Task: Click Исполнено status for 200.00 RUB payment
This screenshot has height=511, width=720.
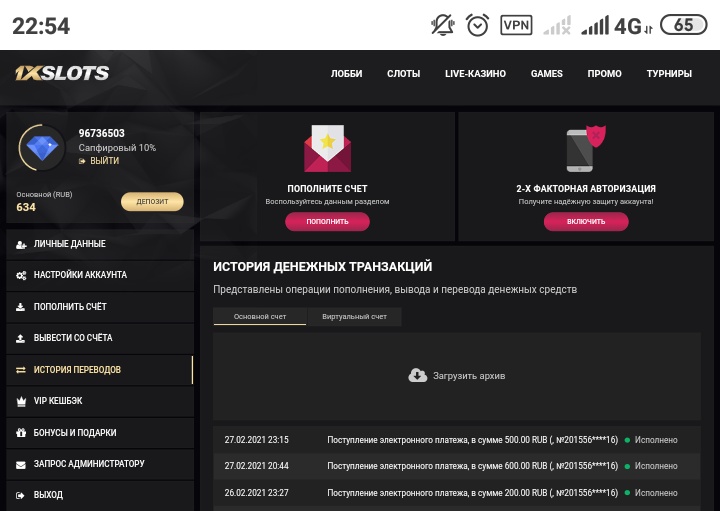Action: point(656,493)
